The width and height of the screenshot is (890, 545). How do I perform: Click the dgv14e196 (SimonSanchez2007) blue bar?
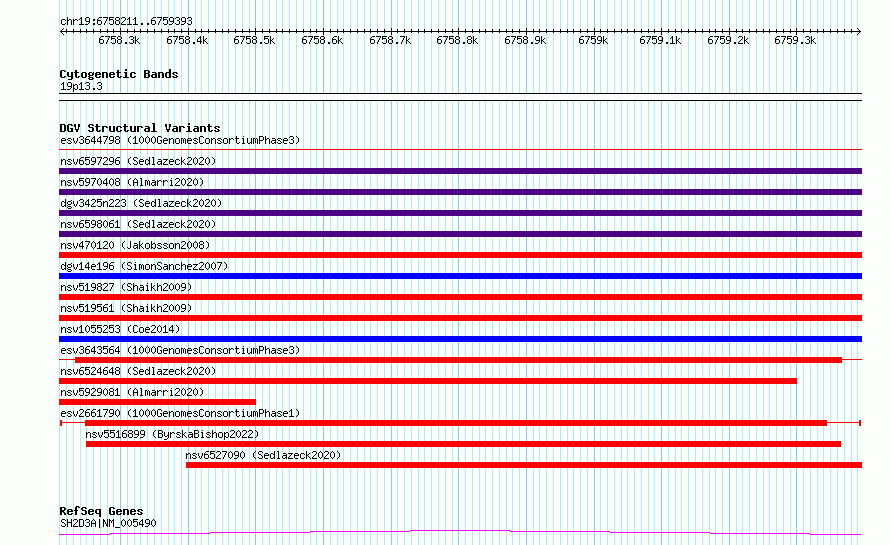click(460, 276)
